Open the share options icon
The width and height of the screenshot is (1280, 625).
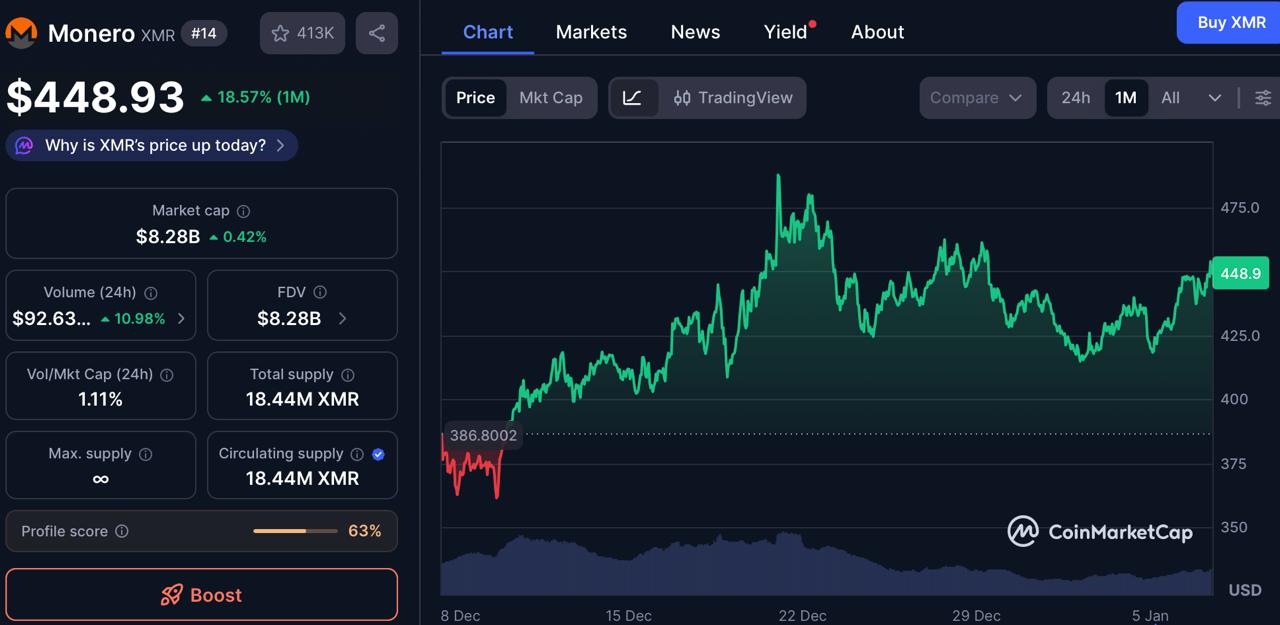pos(376,32)
